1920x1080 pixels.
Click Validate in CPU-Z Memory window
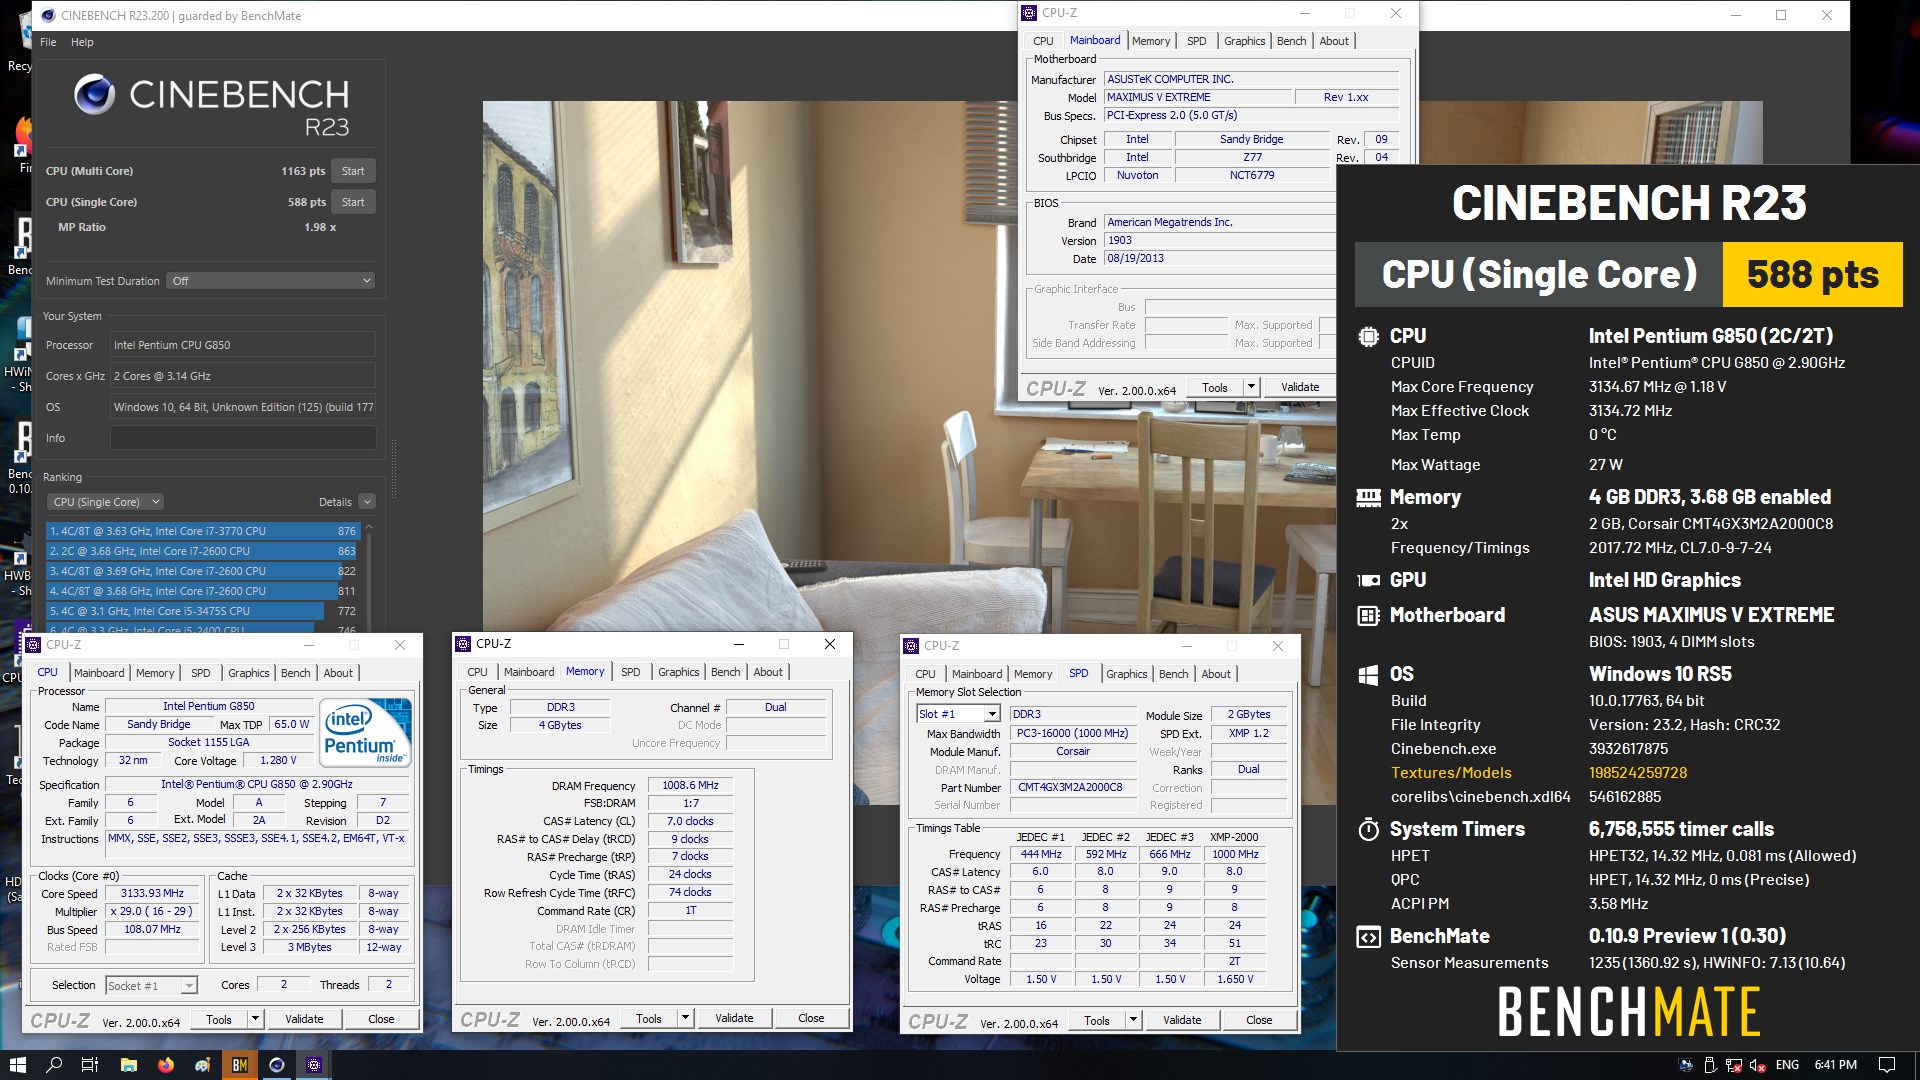tap(734, 1018)
